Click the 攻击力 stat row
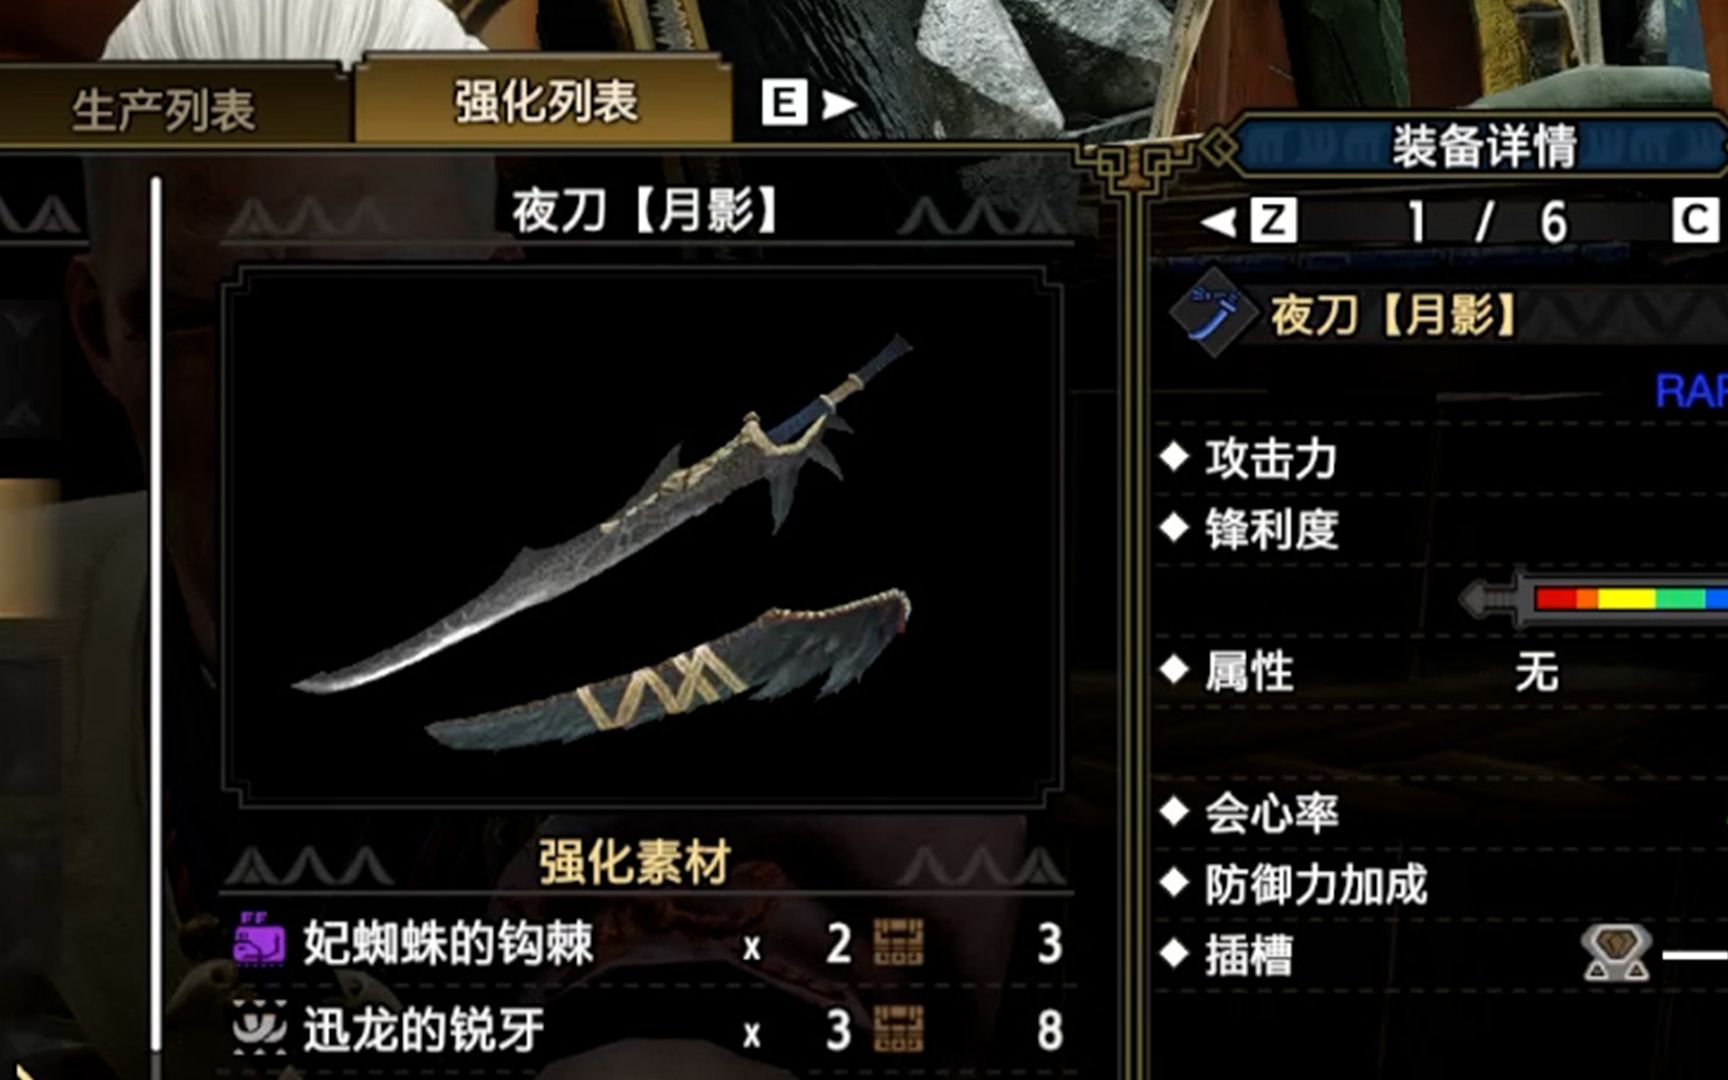Screen dimensions: 1728x1080 pos(1442,459)
